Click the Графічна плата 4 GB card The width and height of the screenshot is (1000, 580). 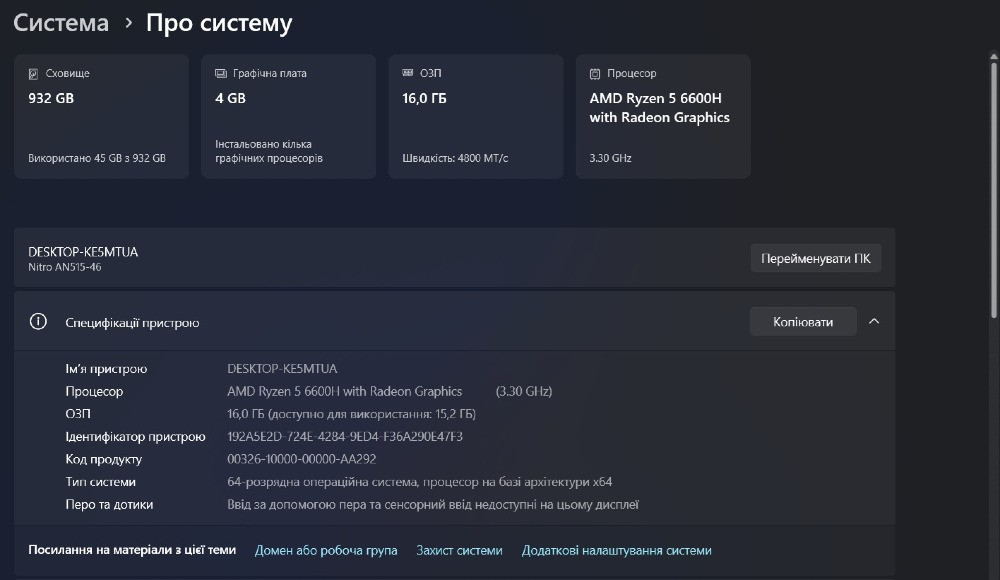pyautogui.click(x=288, y=115)
